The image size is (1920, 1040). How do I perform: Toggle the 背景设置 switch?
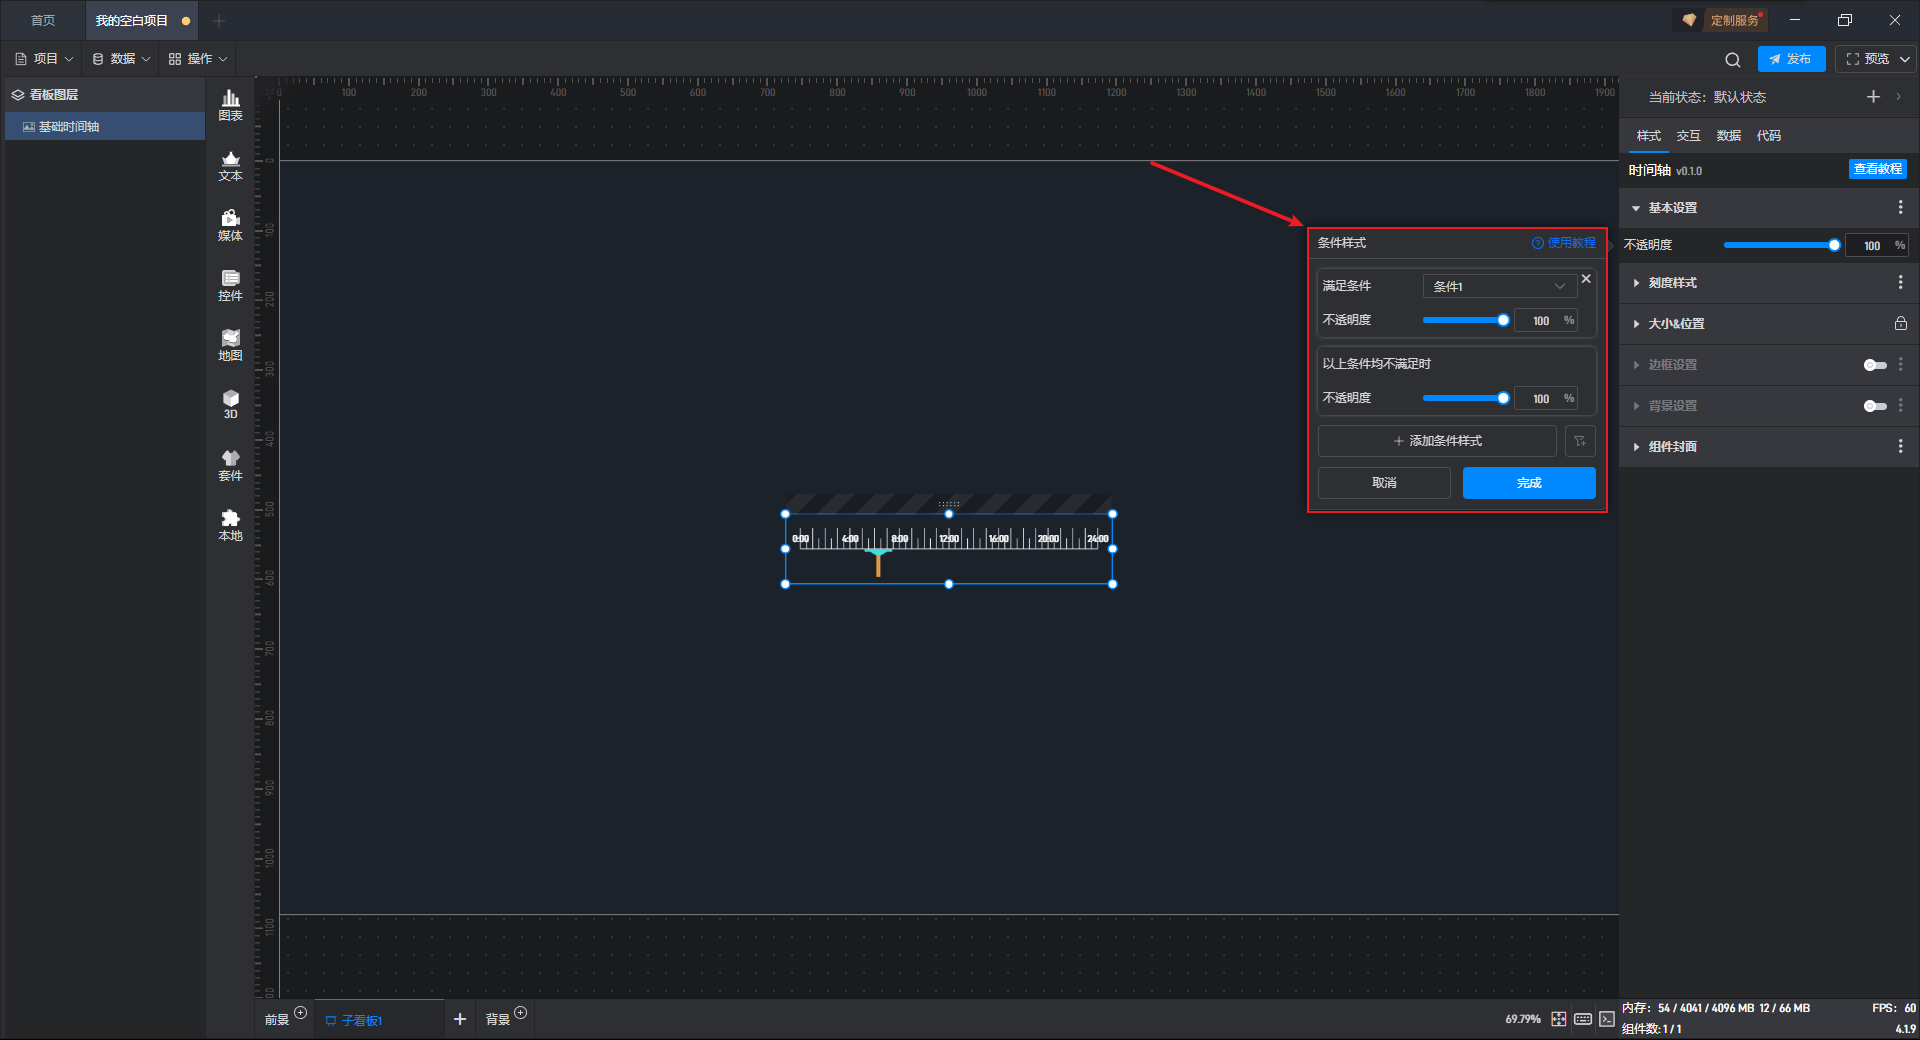tap(1875, 406)
